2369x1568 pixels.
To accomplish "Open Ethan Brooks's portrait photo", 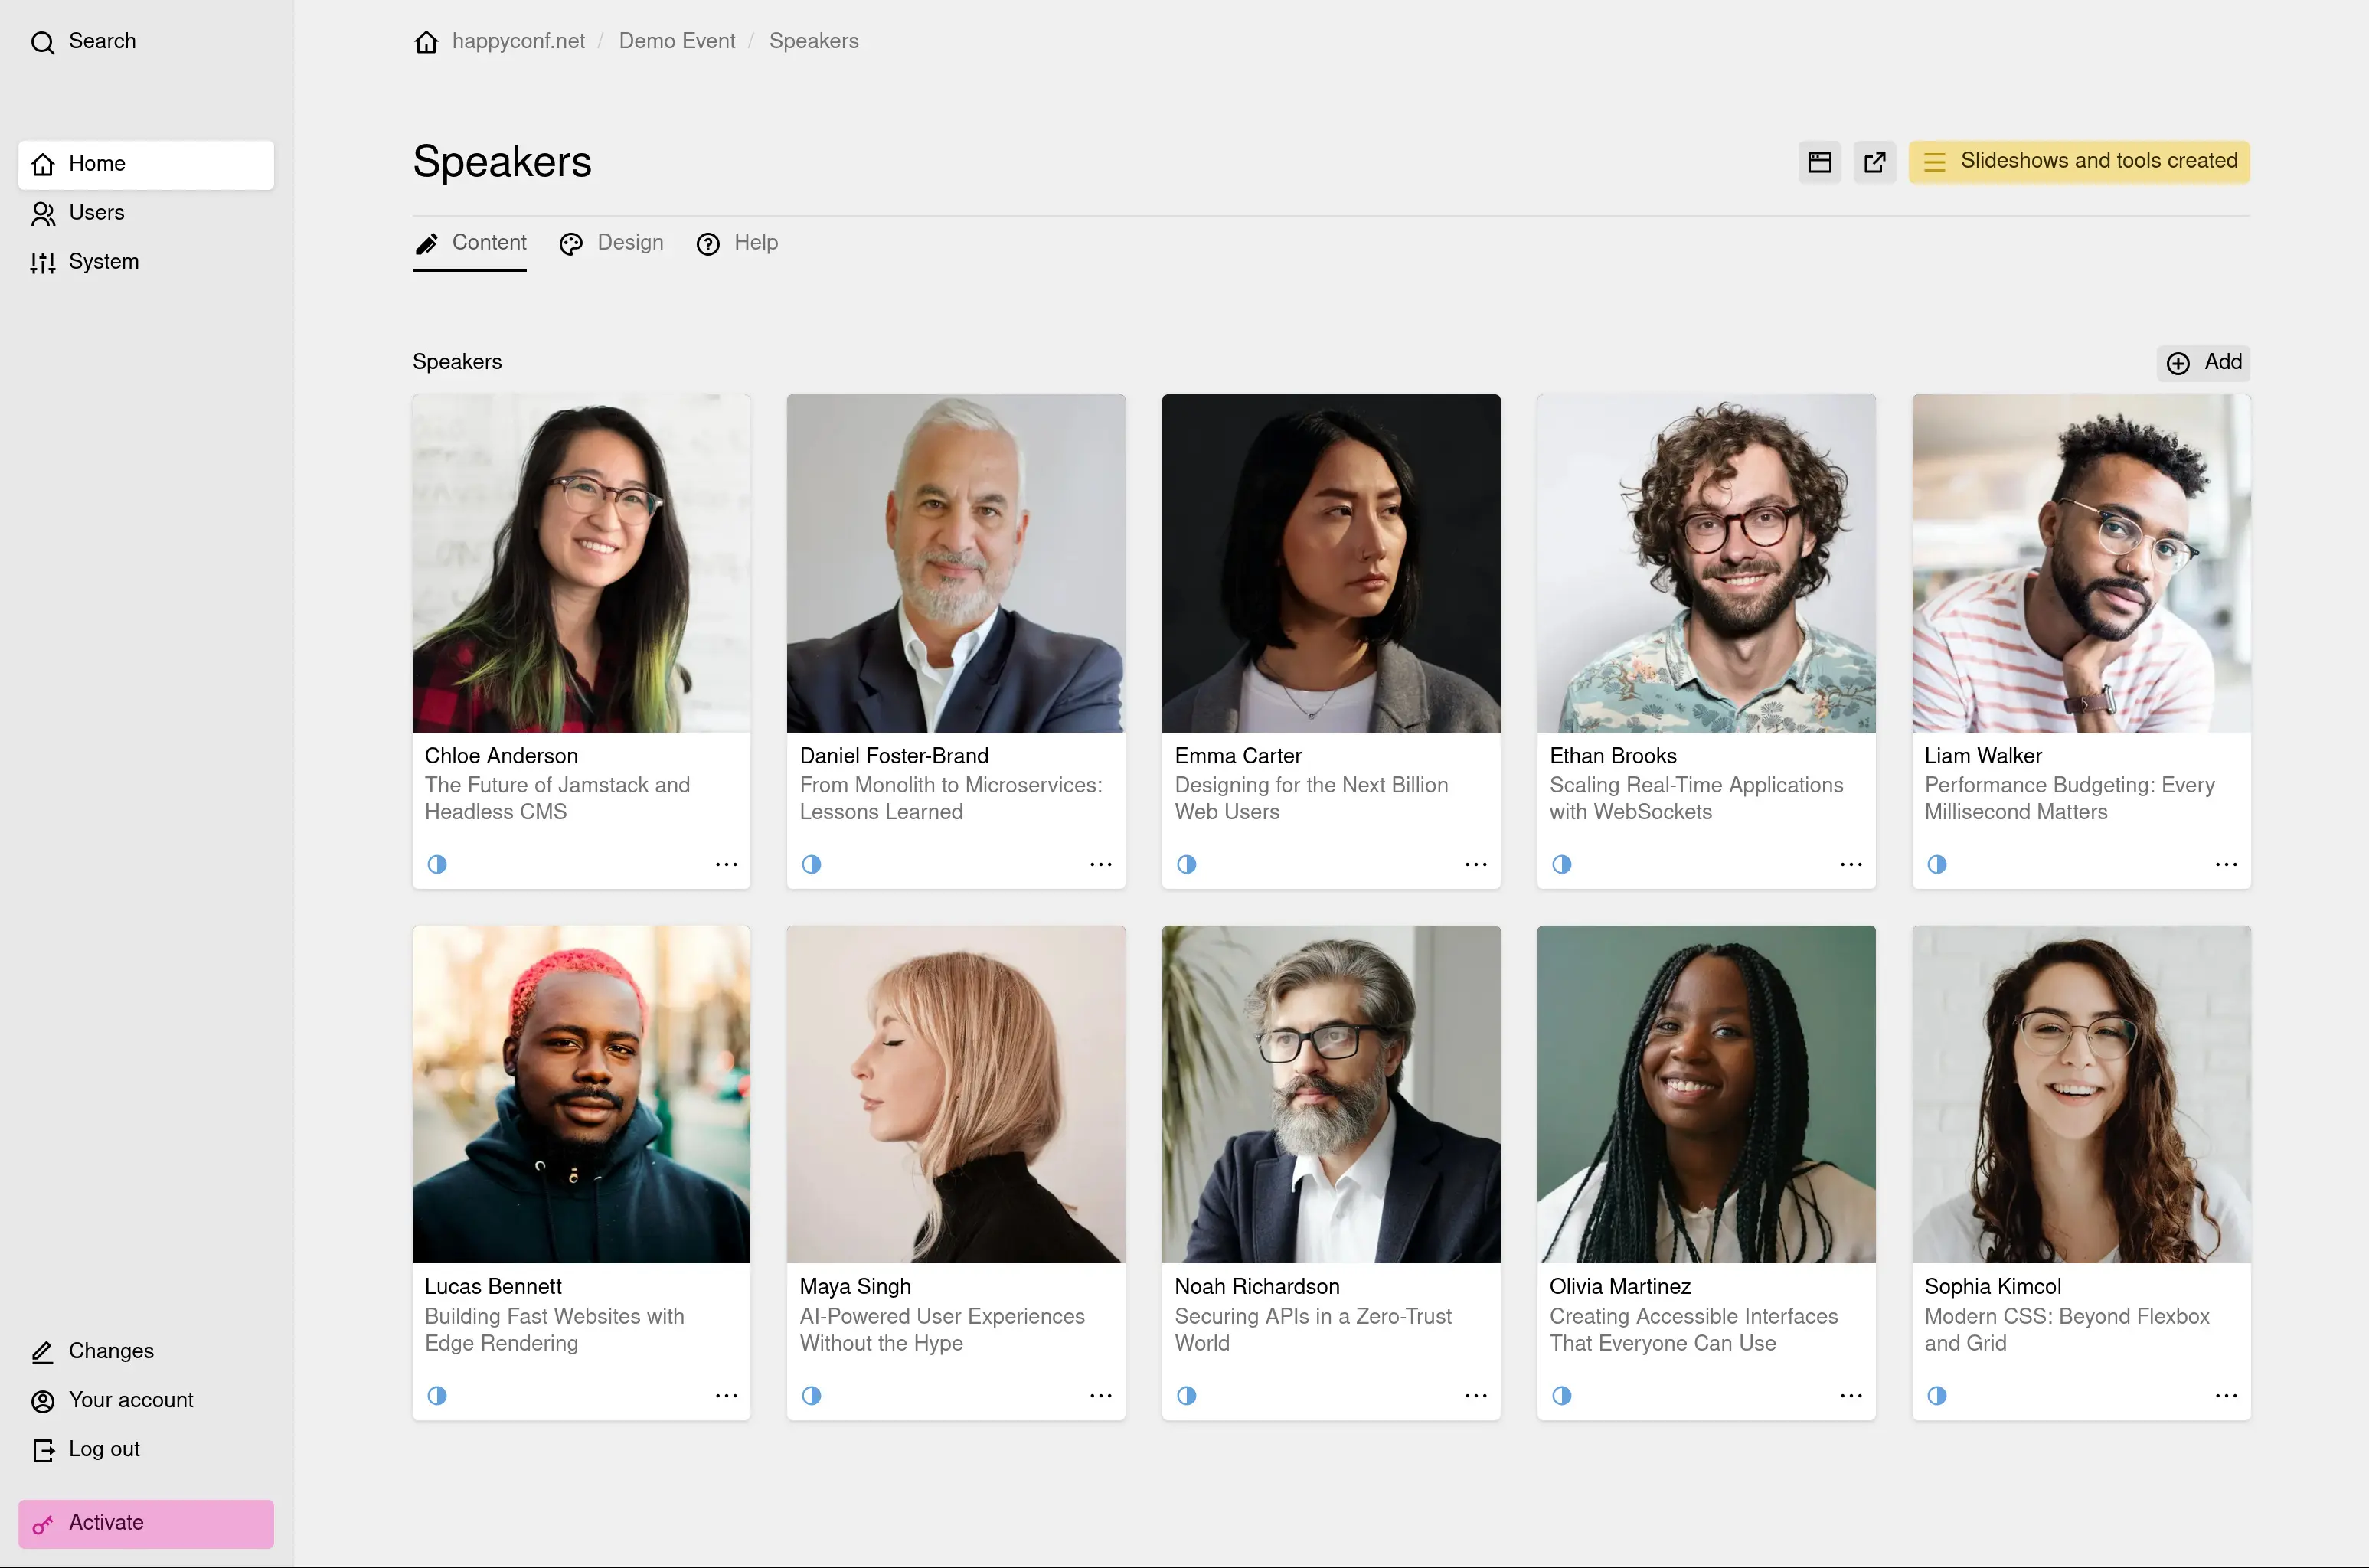I will point(1706,563).
